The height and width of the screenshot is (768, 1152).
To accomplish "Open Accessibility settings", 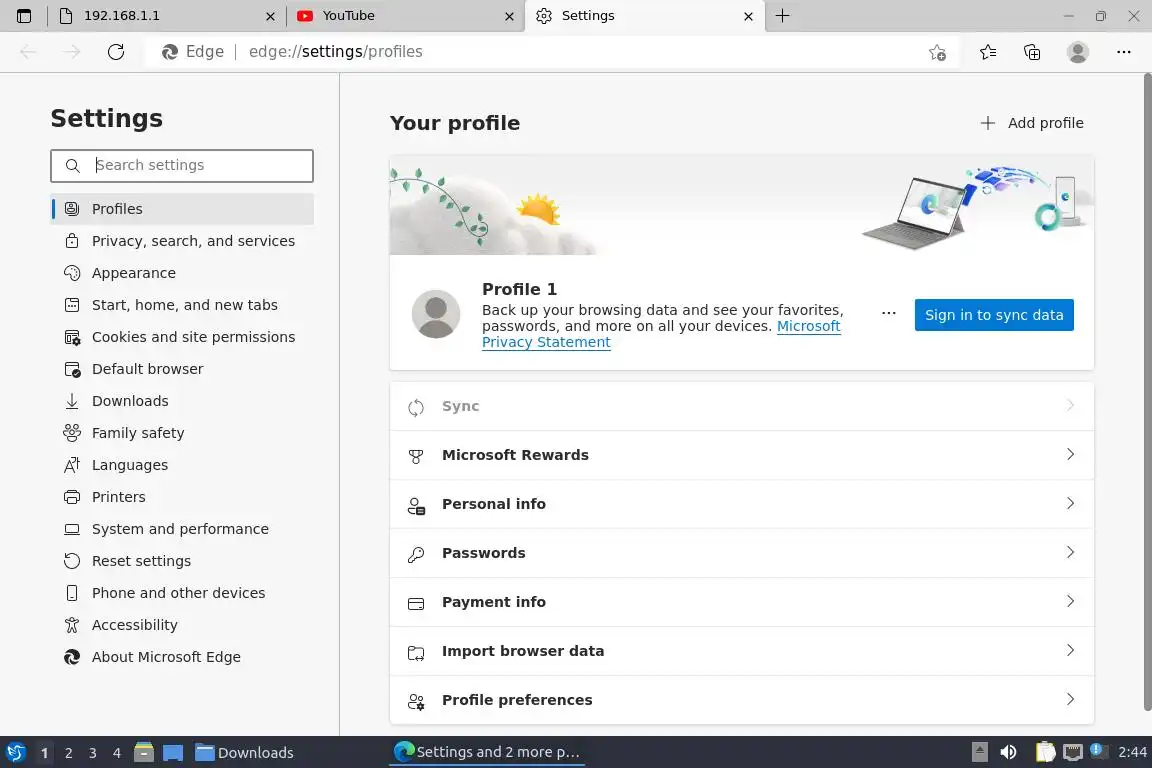I will pos(181,625).
